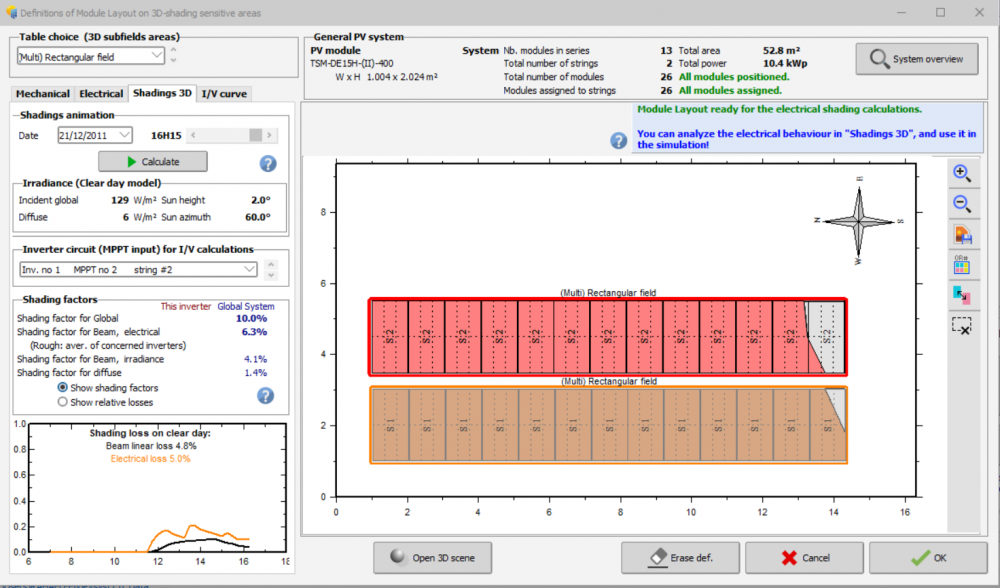Click the swap/resize rectangles icon
The width and height of the screenshot is (1000, 588).
962,295
